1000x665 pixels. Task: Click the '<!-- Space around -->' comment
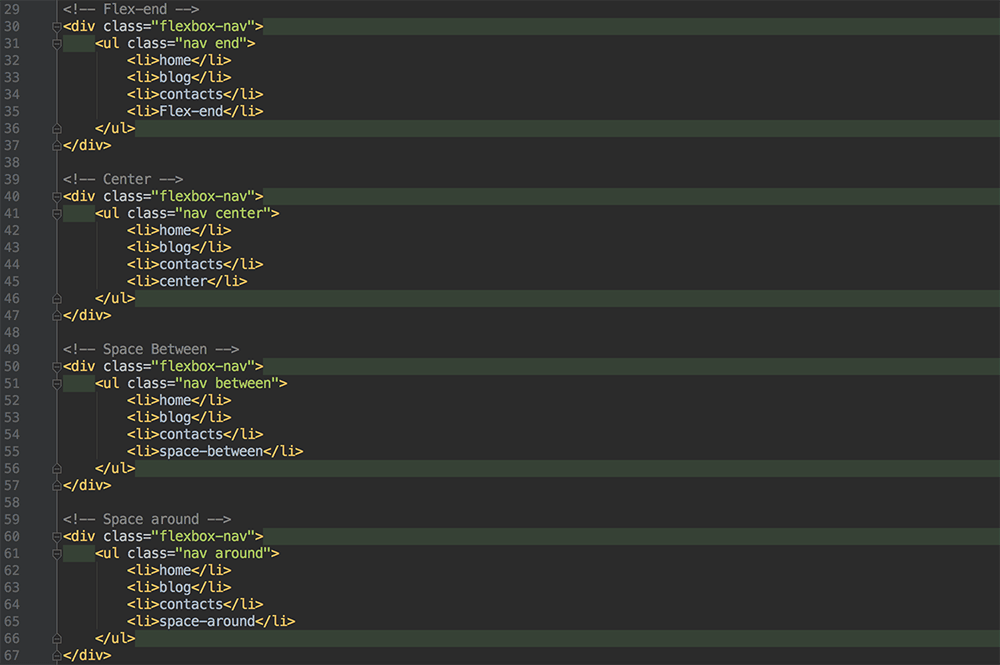(x=147, y=519)
